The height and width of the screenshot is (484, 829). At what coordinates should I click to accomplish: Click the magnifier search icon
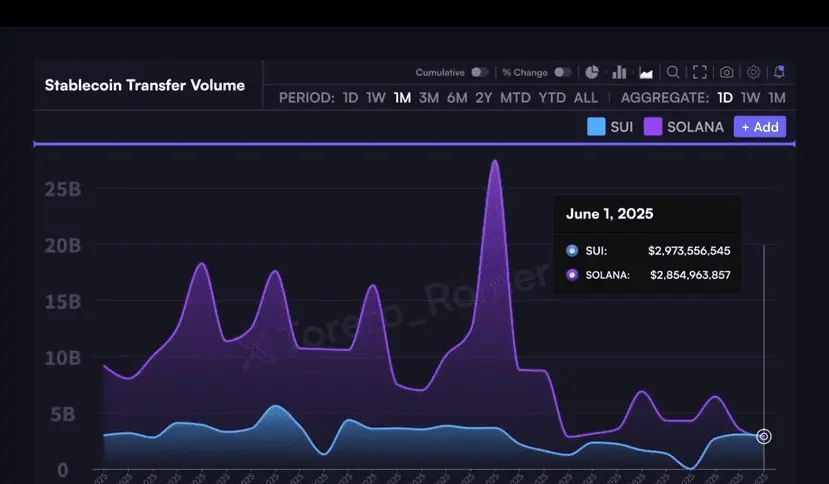coord(673,72)
